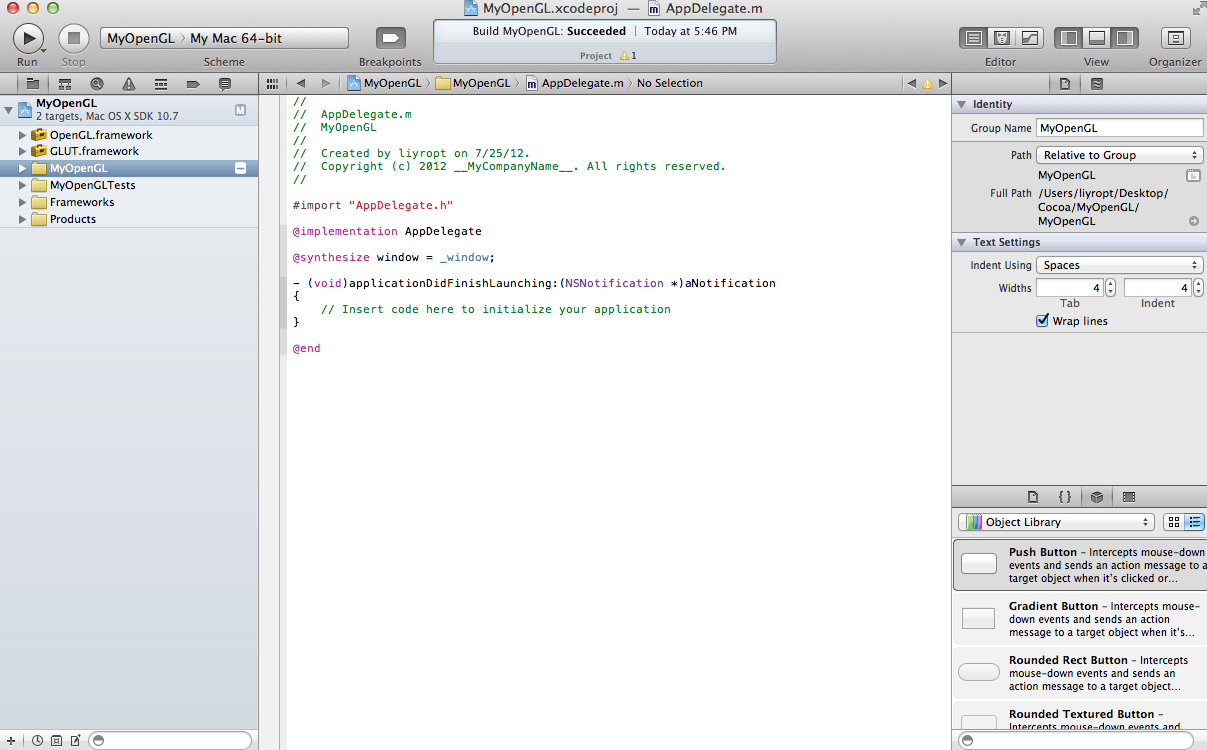Run the MyOpenGL project
The height and width of the screenshot is (750, 1207).
click(x=28, y=38)
